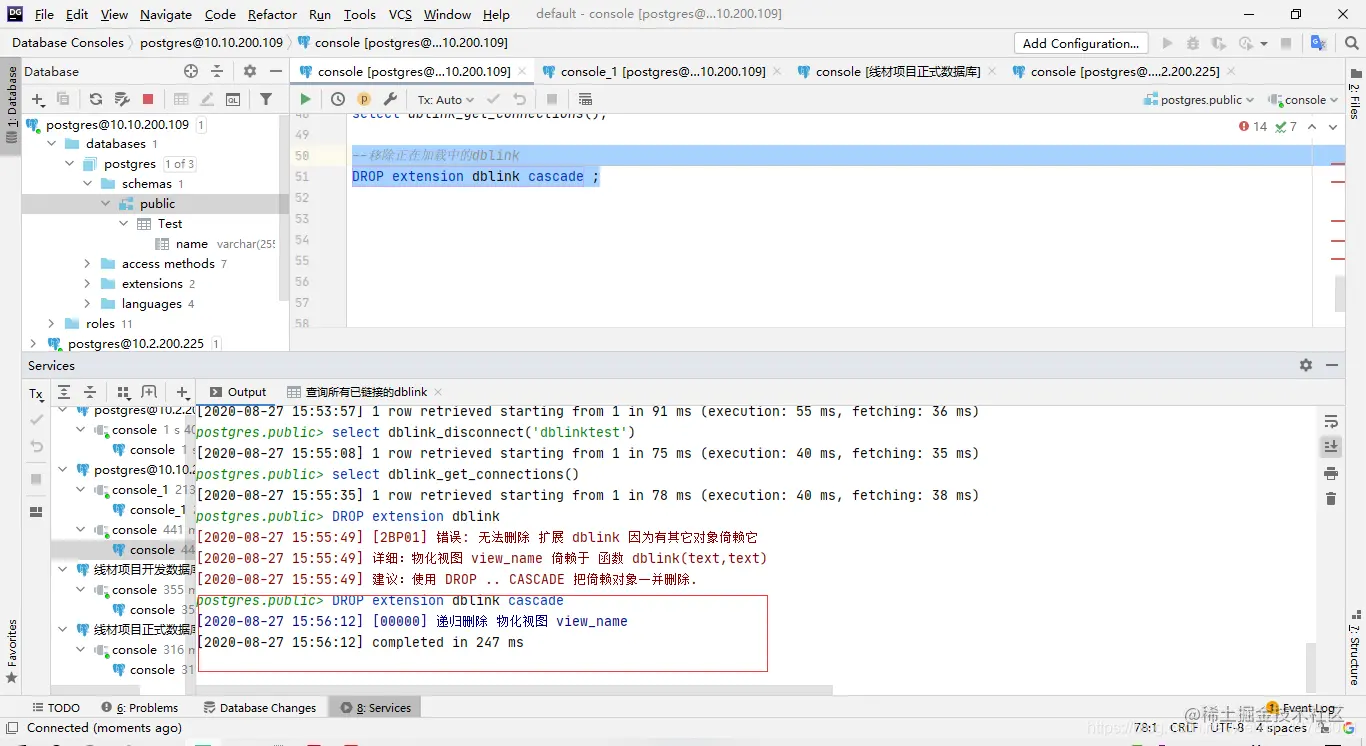Expand the roles folder
1366x746 pixels.
click(x=51, y=323)
